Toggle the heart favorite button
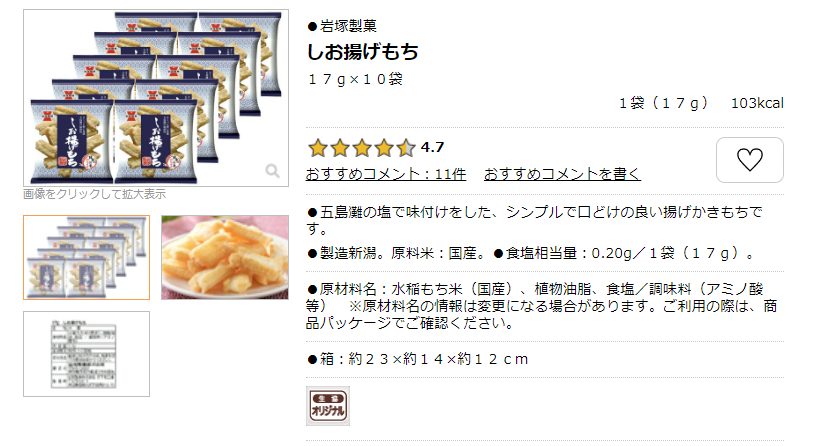 (x=750, y=160)
